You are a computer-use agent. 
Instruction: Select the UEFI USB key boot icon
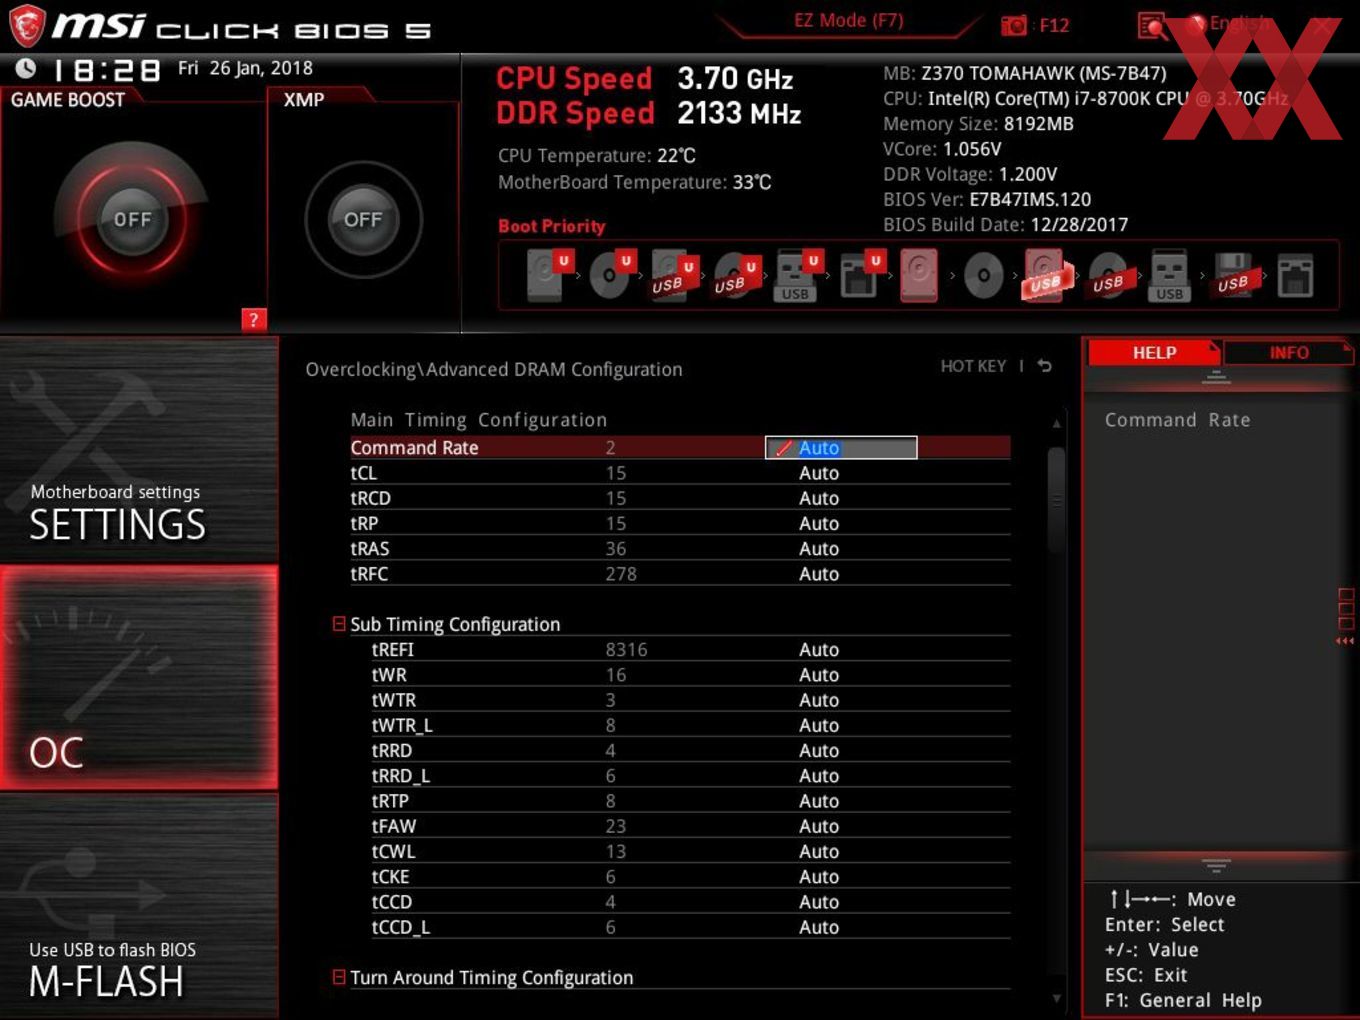(x=797, y=275)
